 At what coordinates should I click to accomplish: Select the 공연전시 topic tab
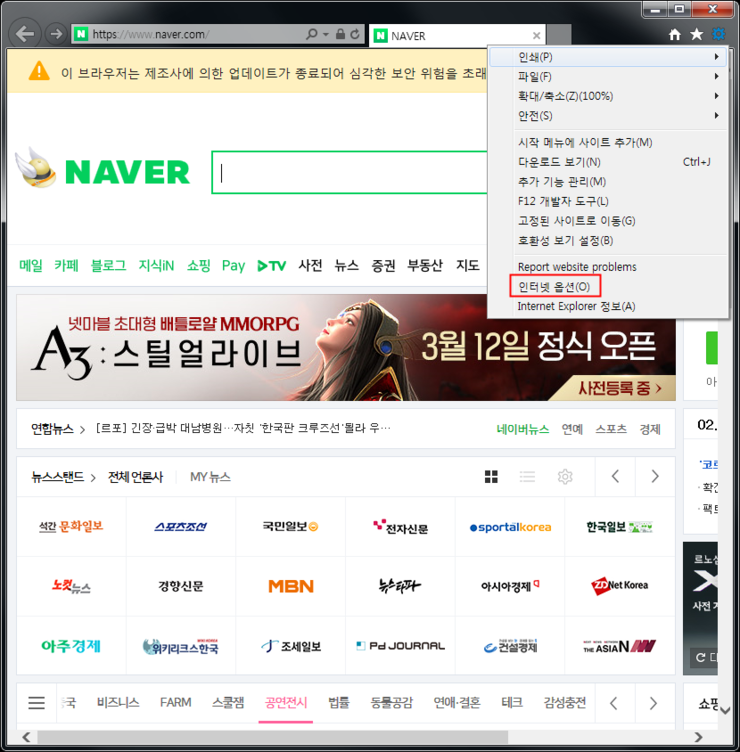(286, 703)
